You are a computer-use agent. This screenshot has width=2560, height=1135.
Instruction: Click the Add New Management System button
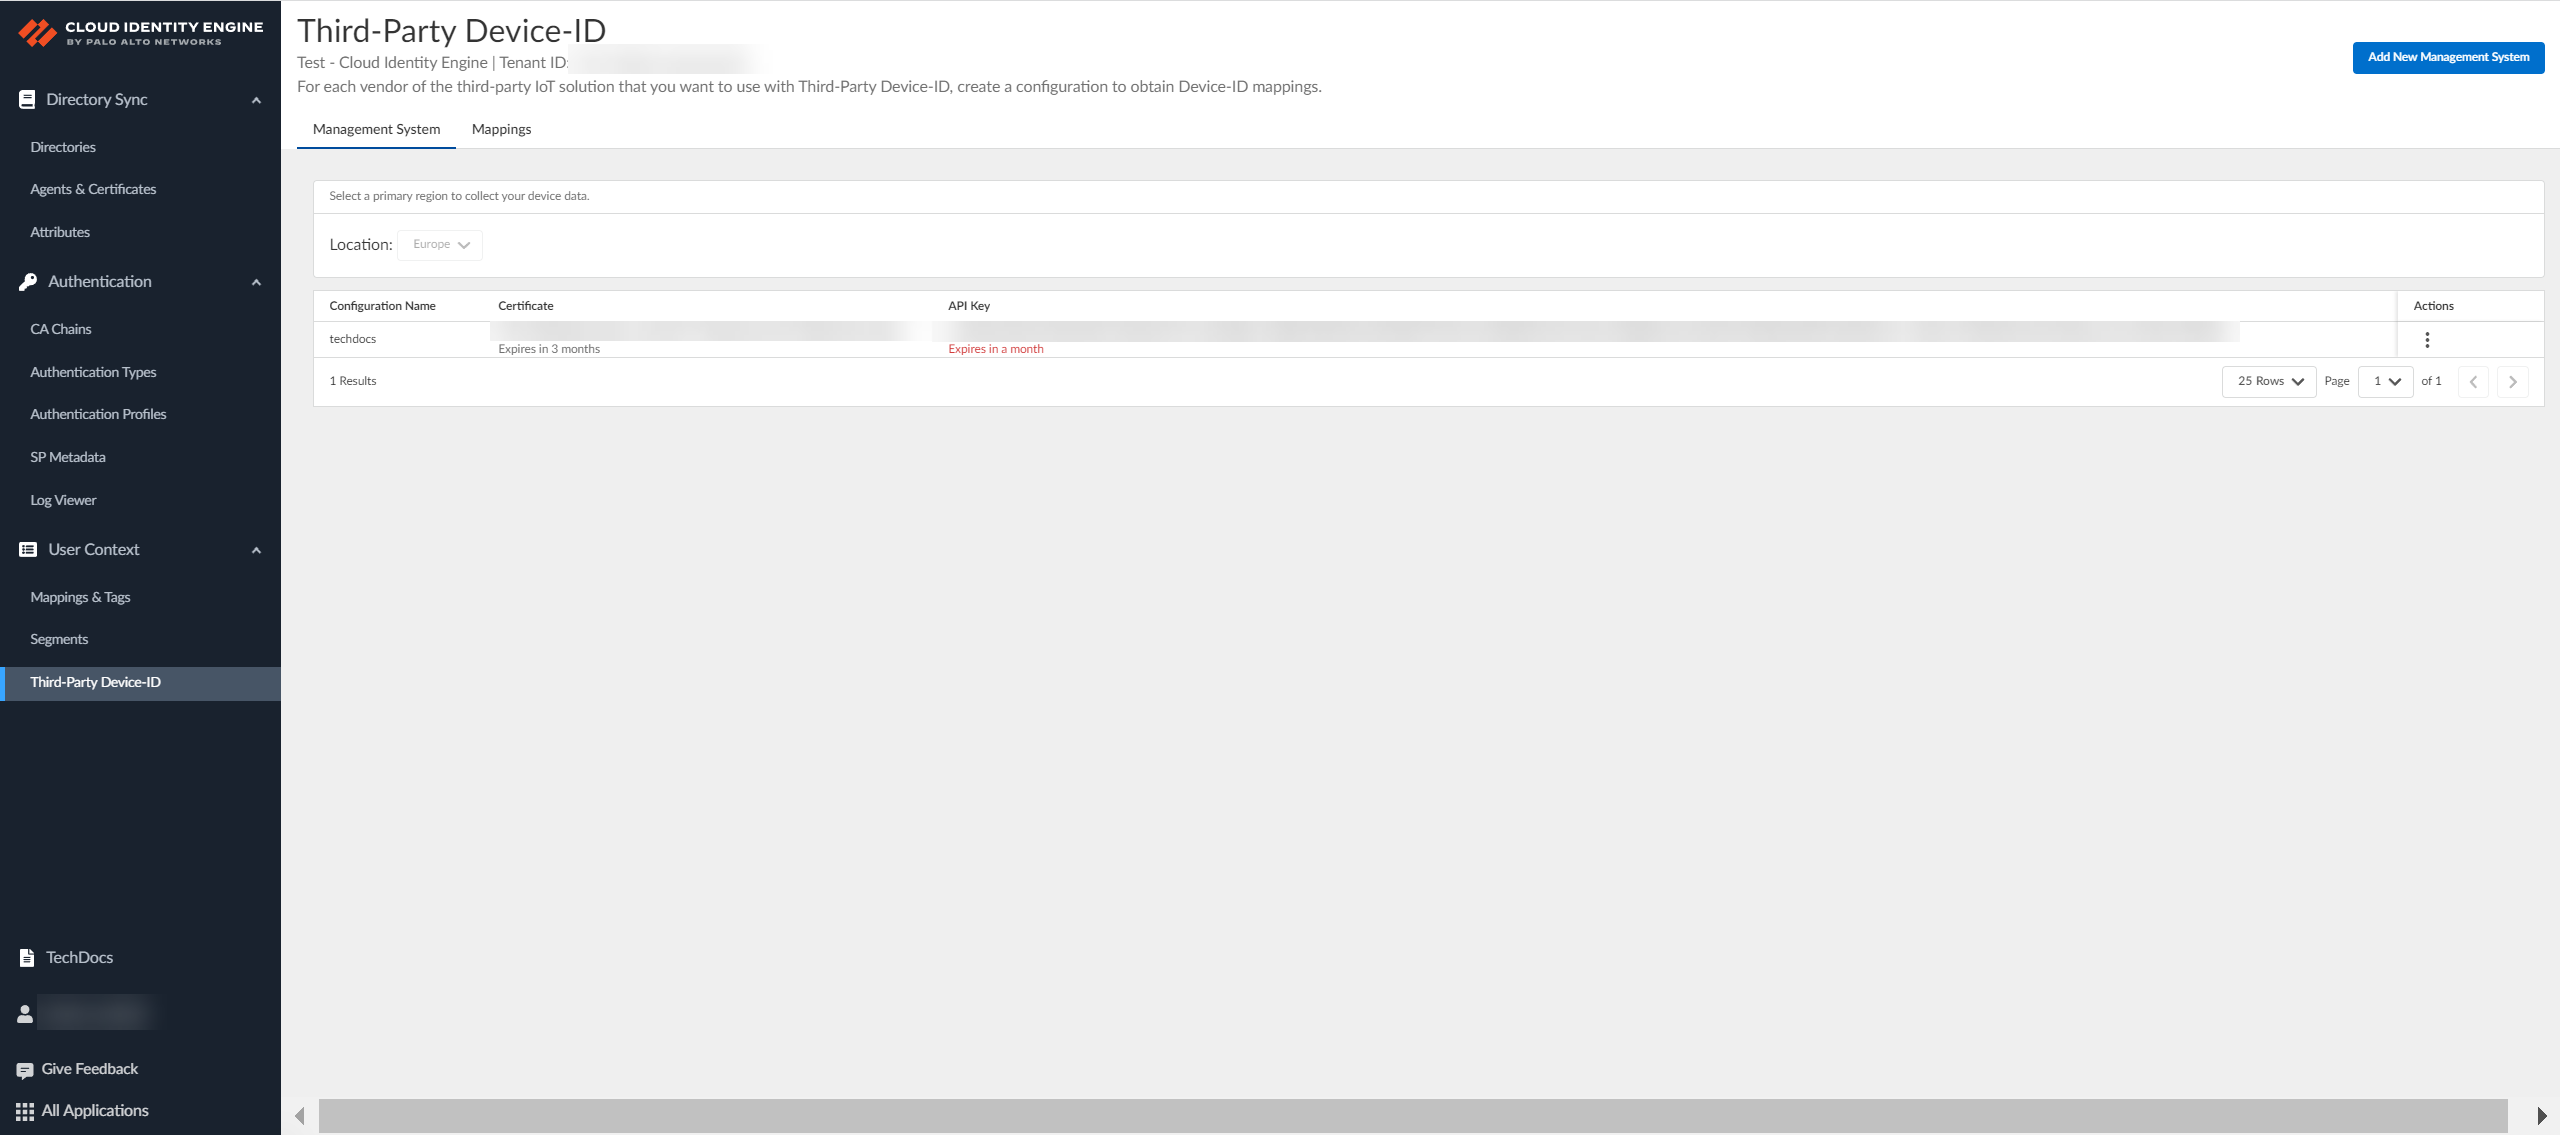(x=2448, y=57)
